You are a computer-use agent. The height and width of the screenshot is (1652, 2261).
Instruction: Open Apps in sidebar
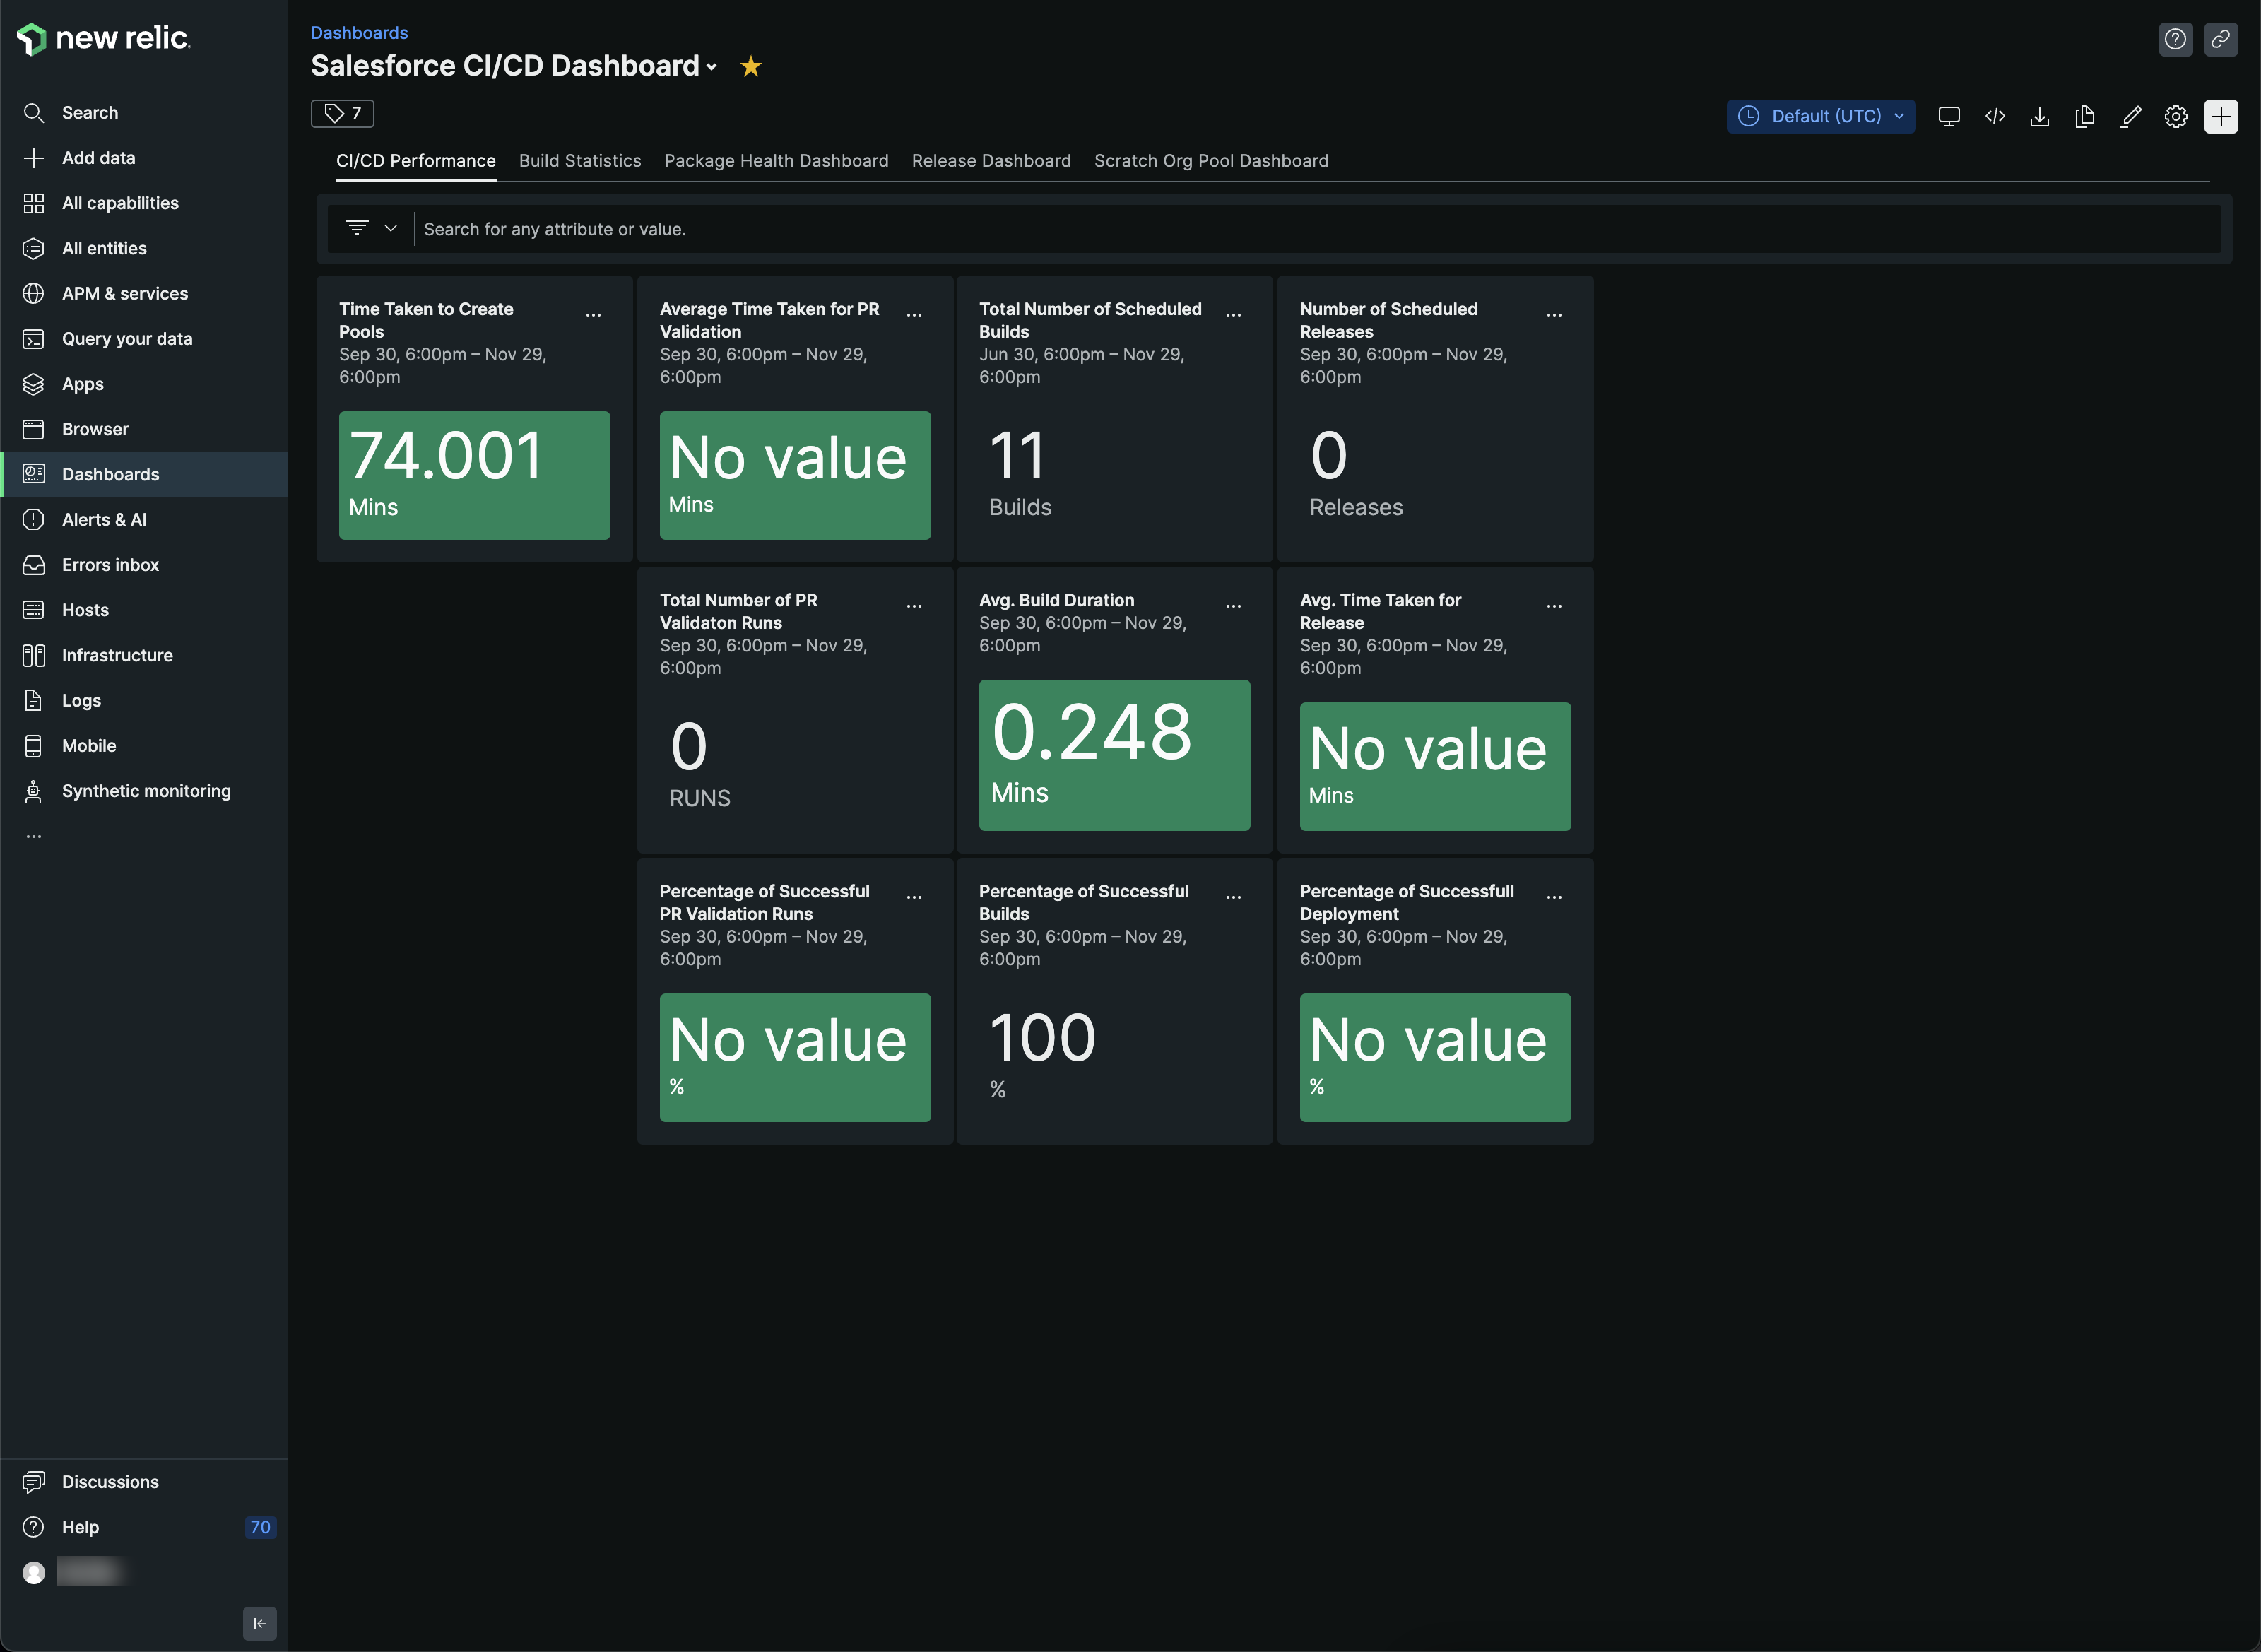click(144, 384)
